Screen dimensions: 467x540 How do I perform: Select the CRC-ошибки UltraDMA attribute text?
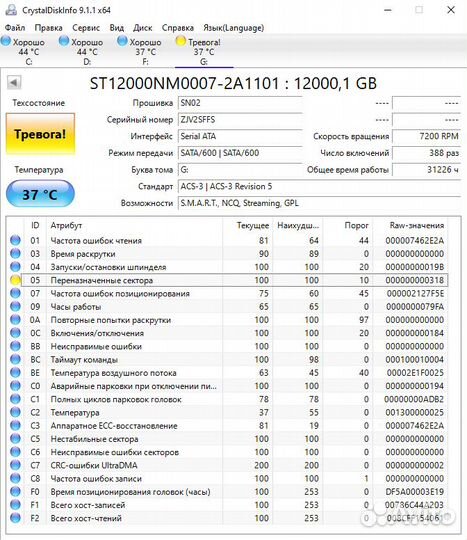pos(94,465)
